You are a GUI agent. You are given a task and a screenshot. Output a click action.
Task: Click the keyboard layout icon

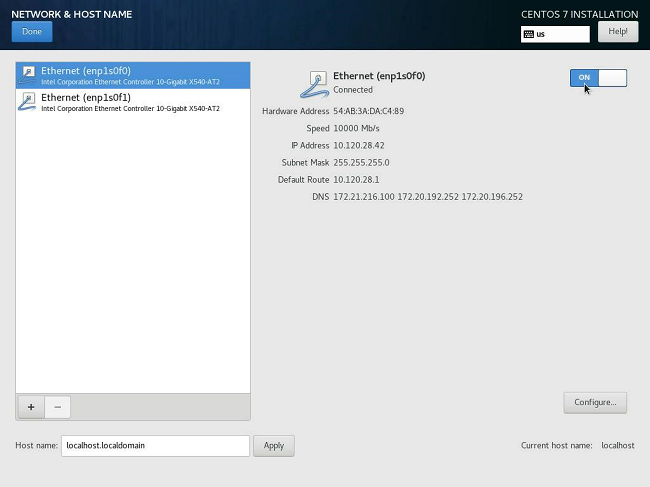tap(528, 34)
